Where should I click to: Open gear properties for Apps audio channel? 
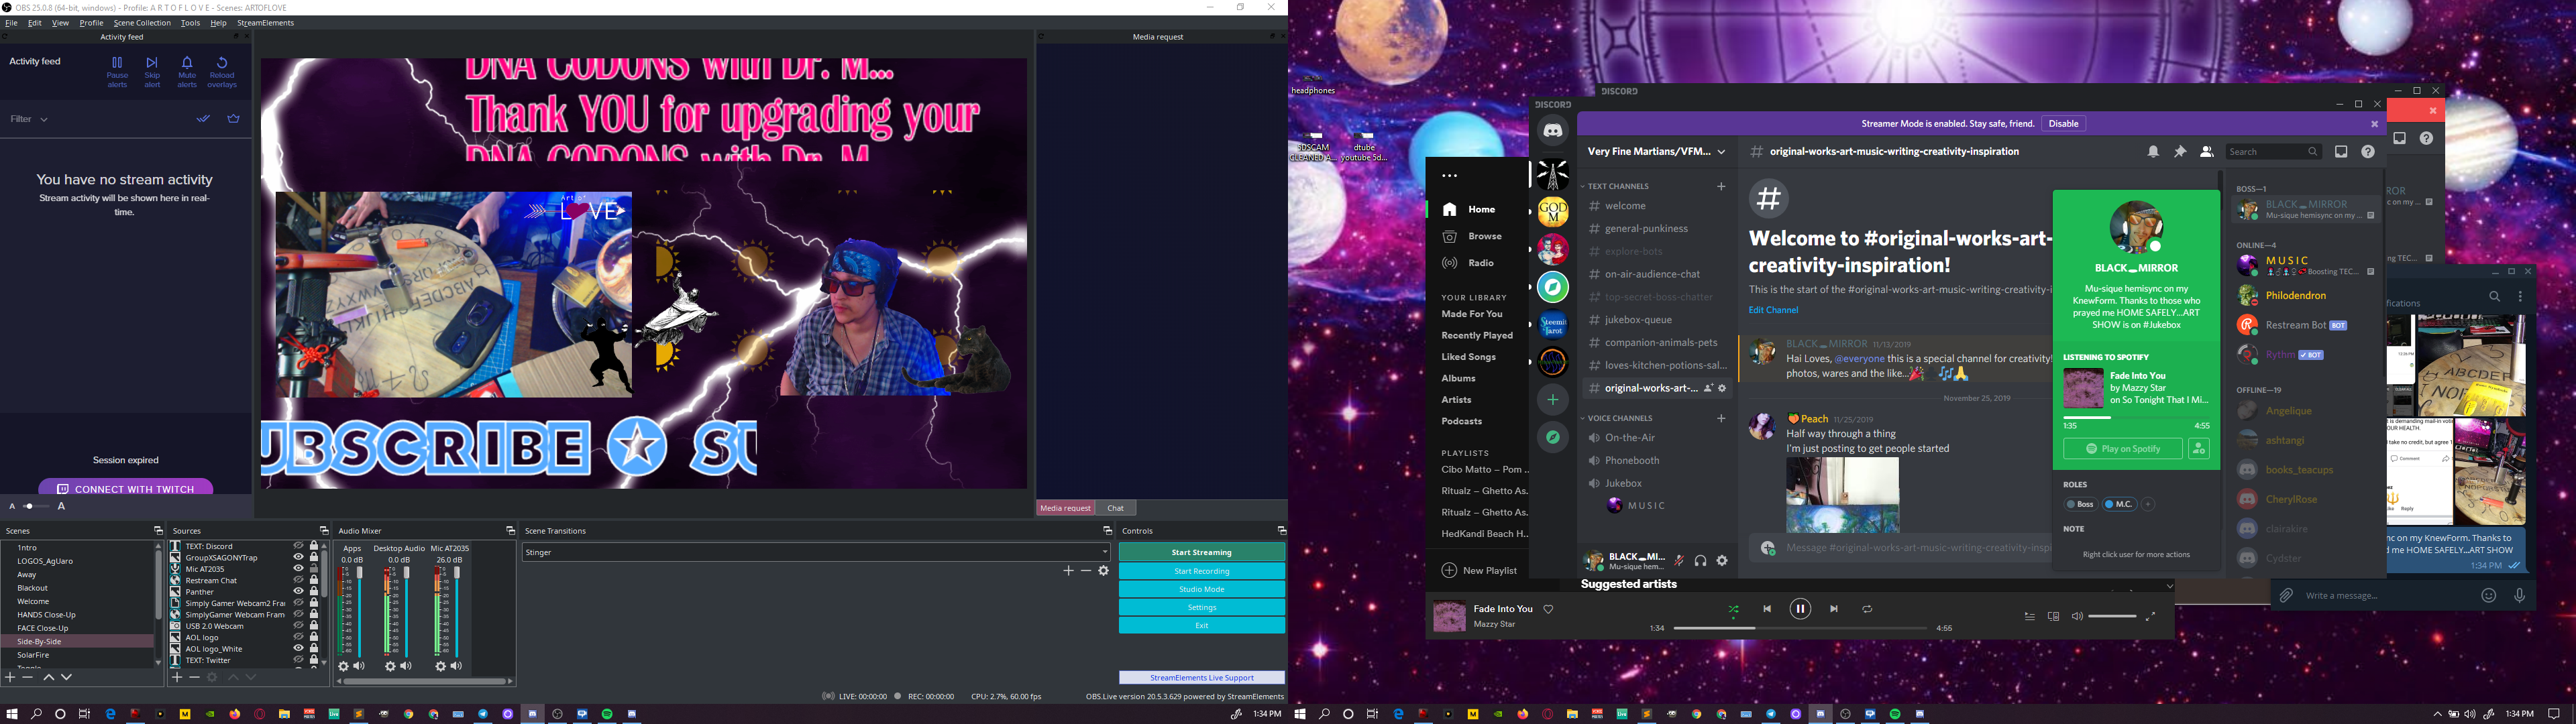tap(344, 666)
